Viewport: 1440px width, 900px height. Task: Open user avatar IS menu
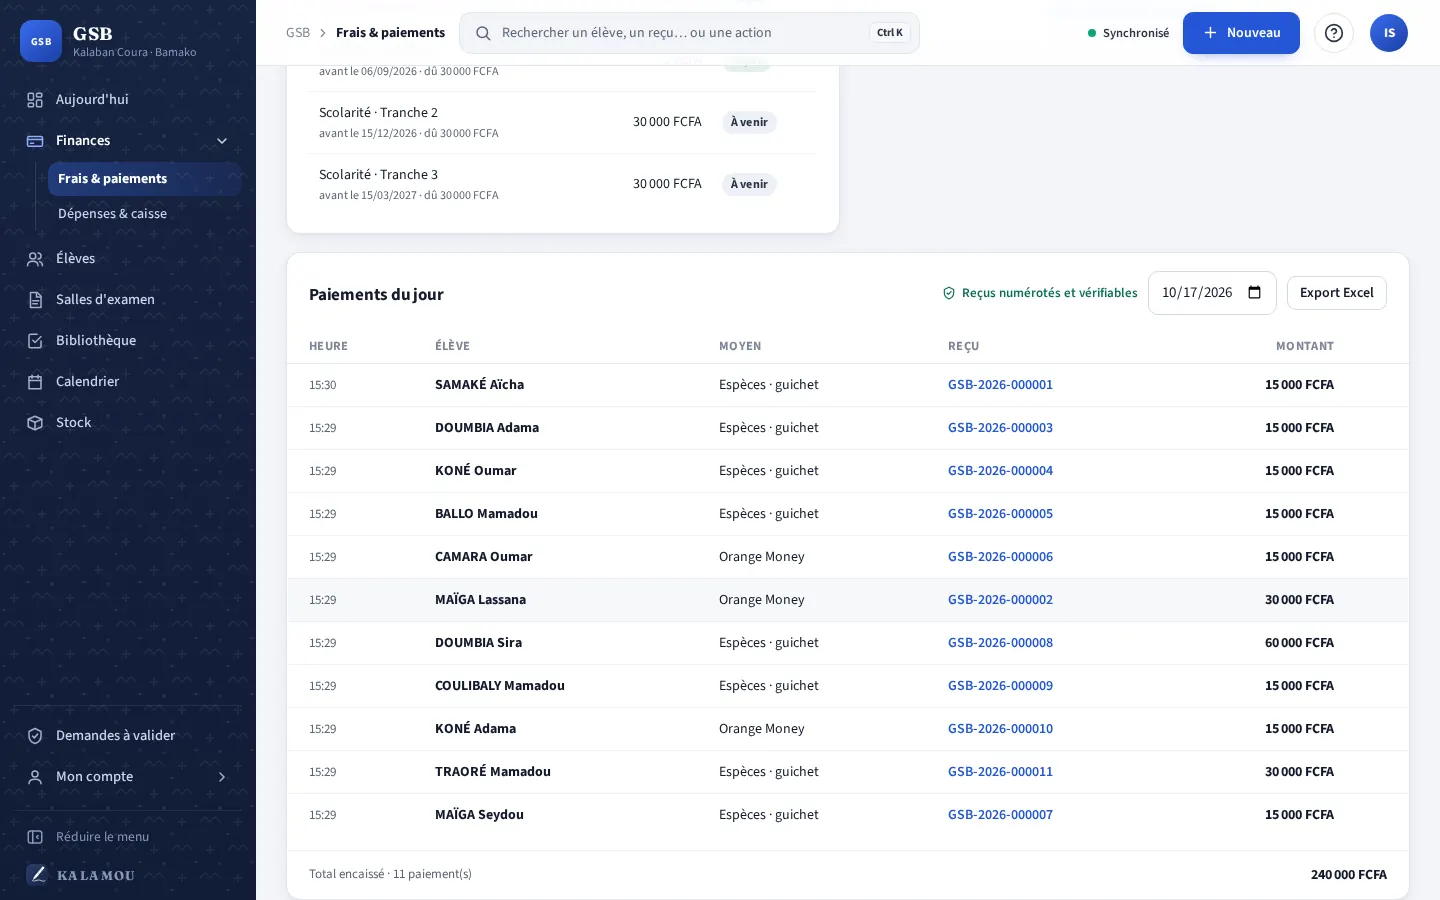[x=1389, y=33]
